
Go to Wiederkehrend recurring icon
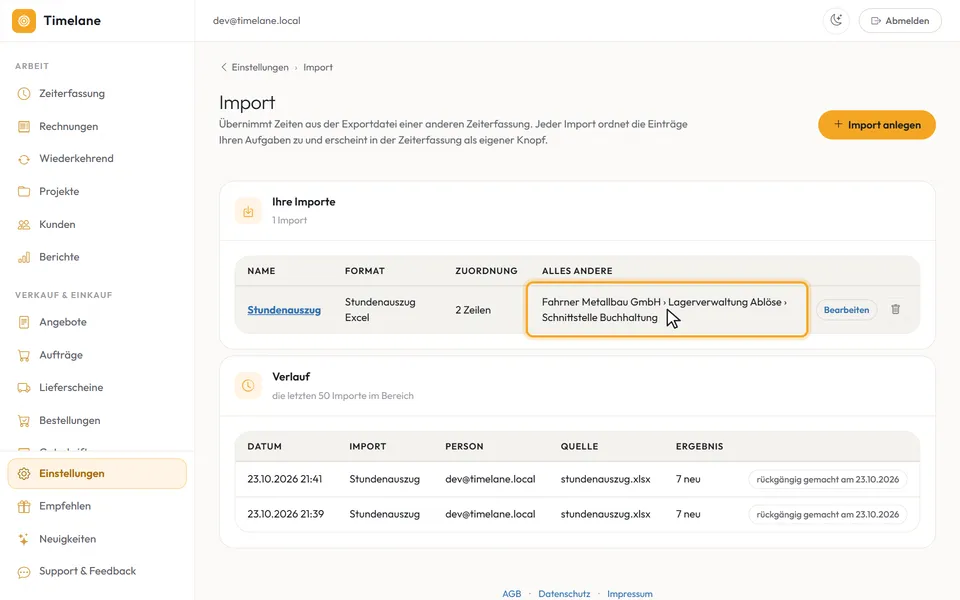click(24, 159)
